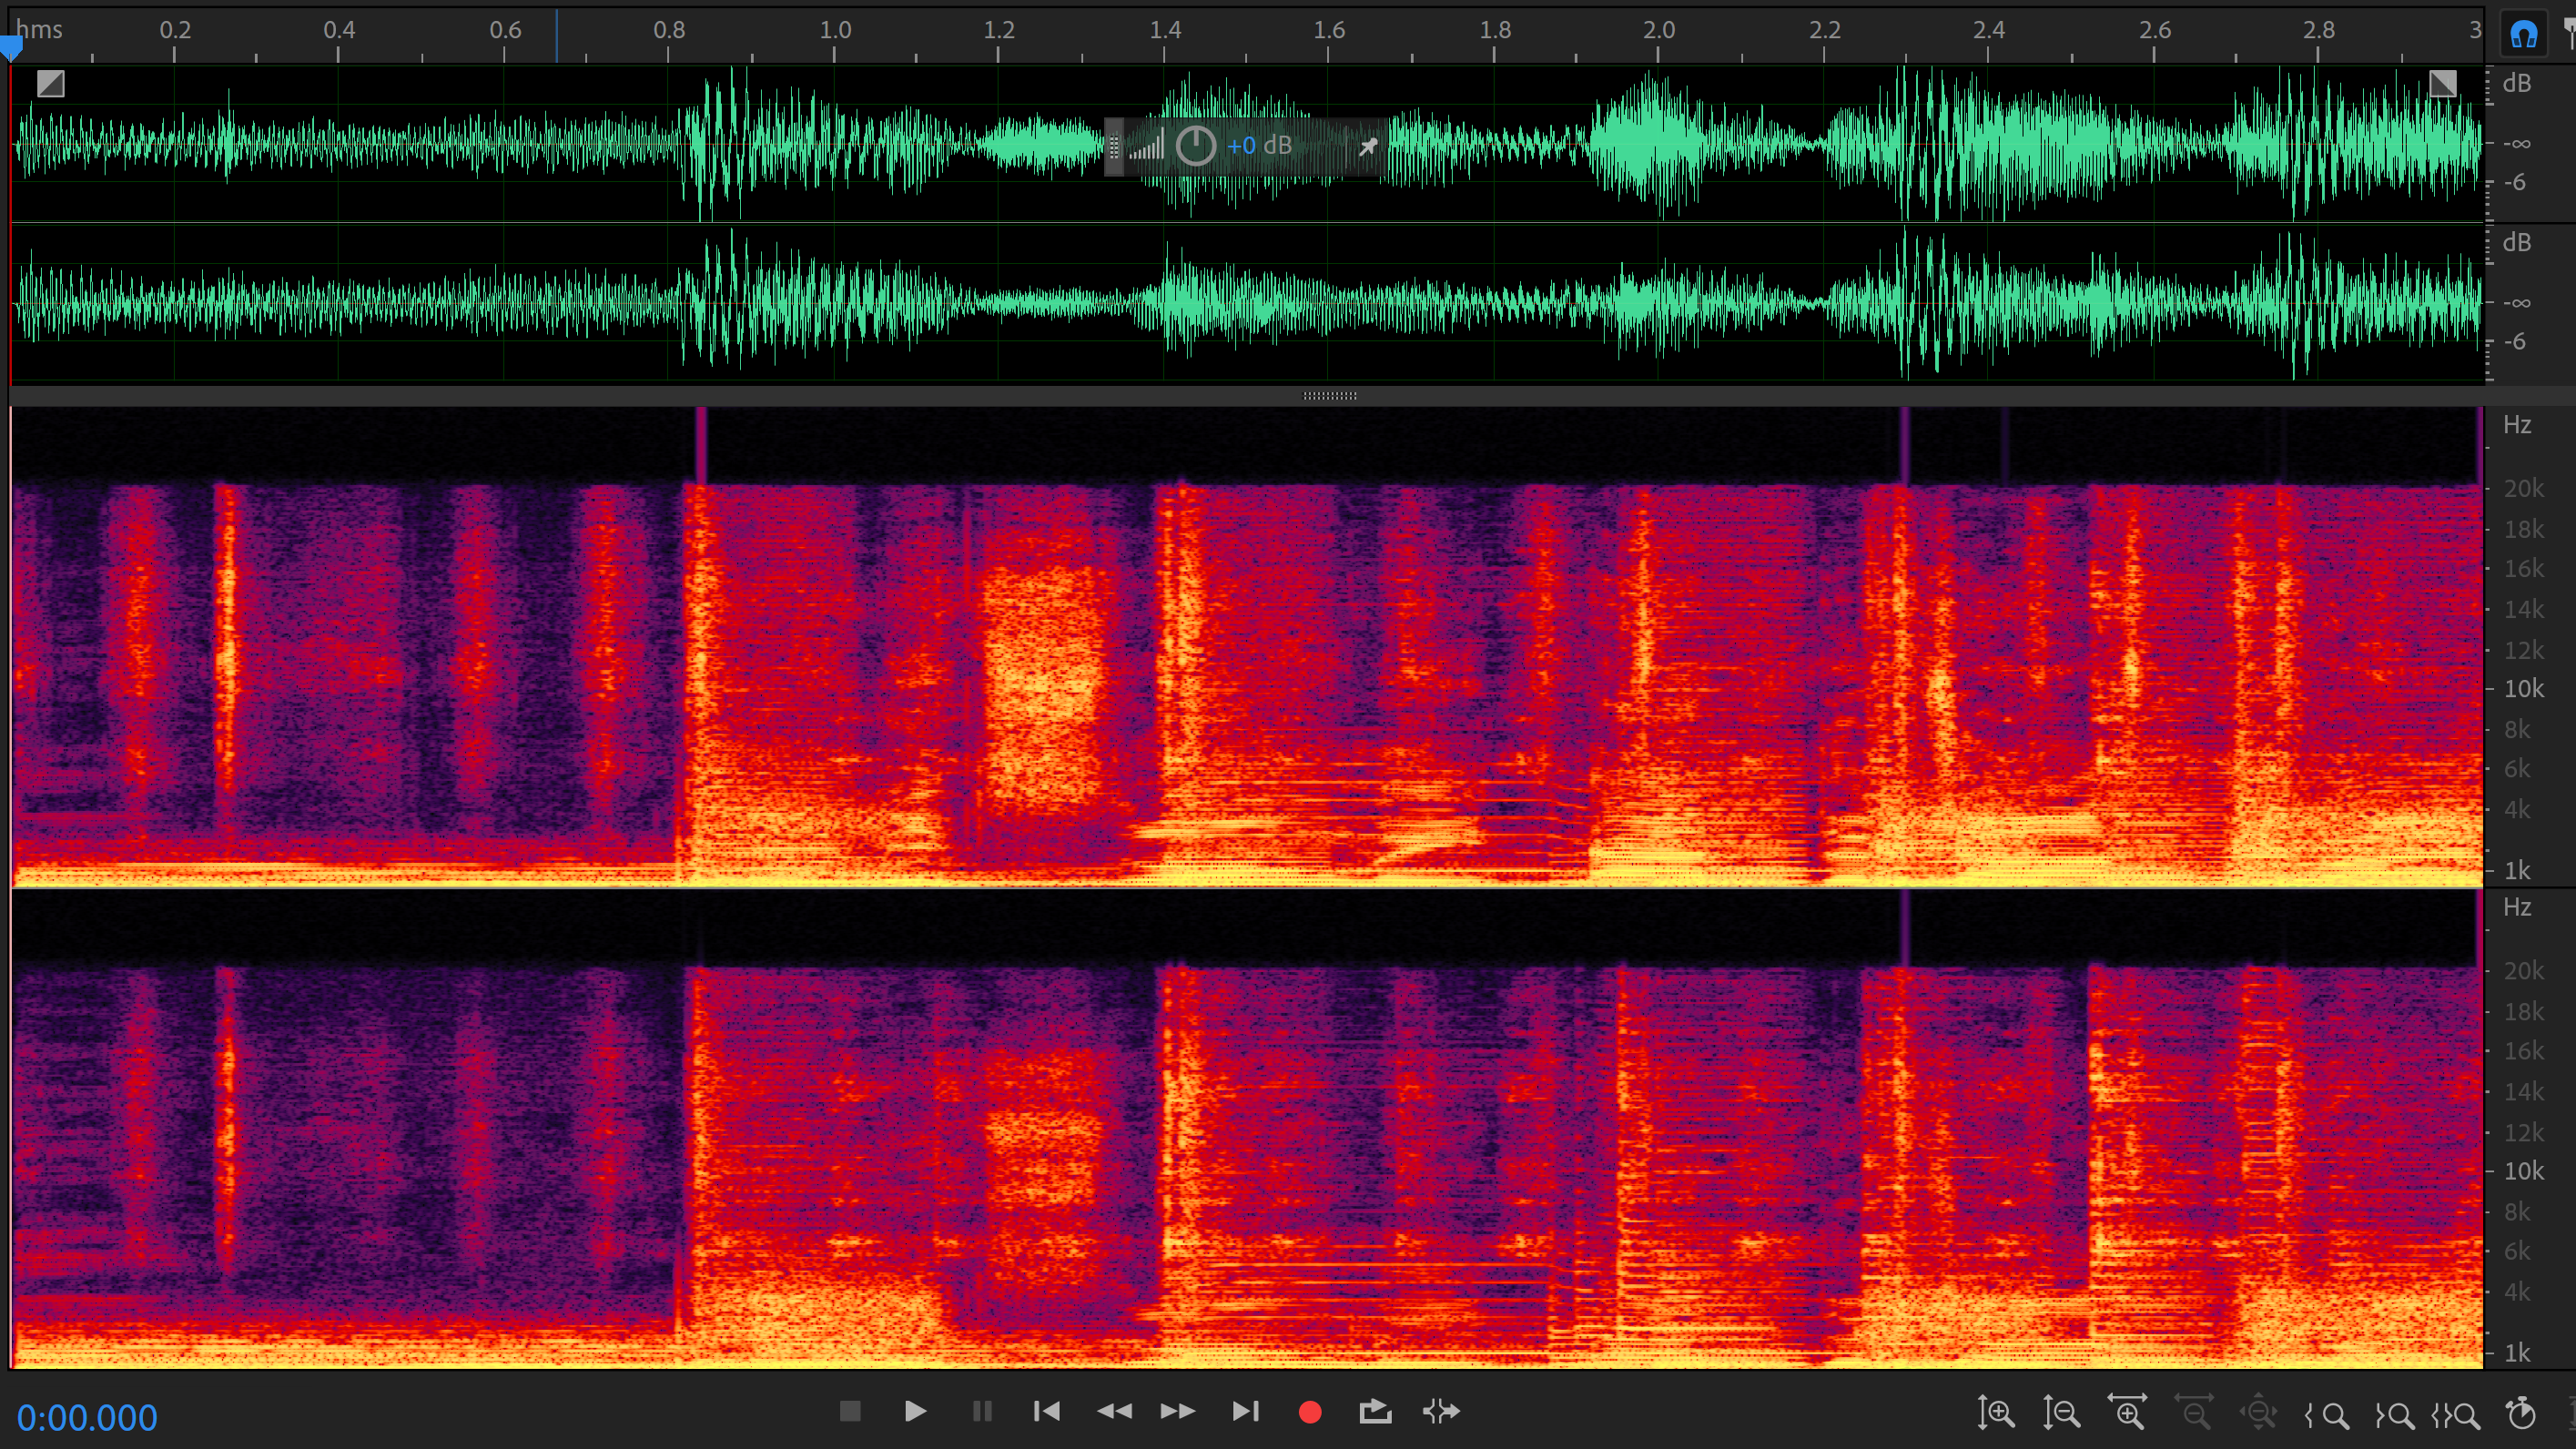Click the Rewind transport button
Image resolution: width=2576 pixels, height=1449 pixels.
point(1114,1411)
